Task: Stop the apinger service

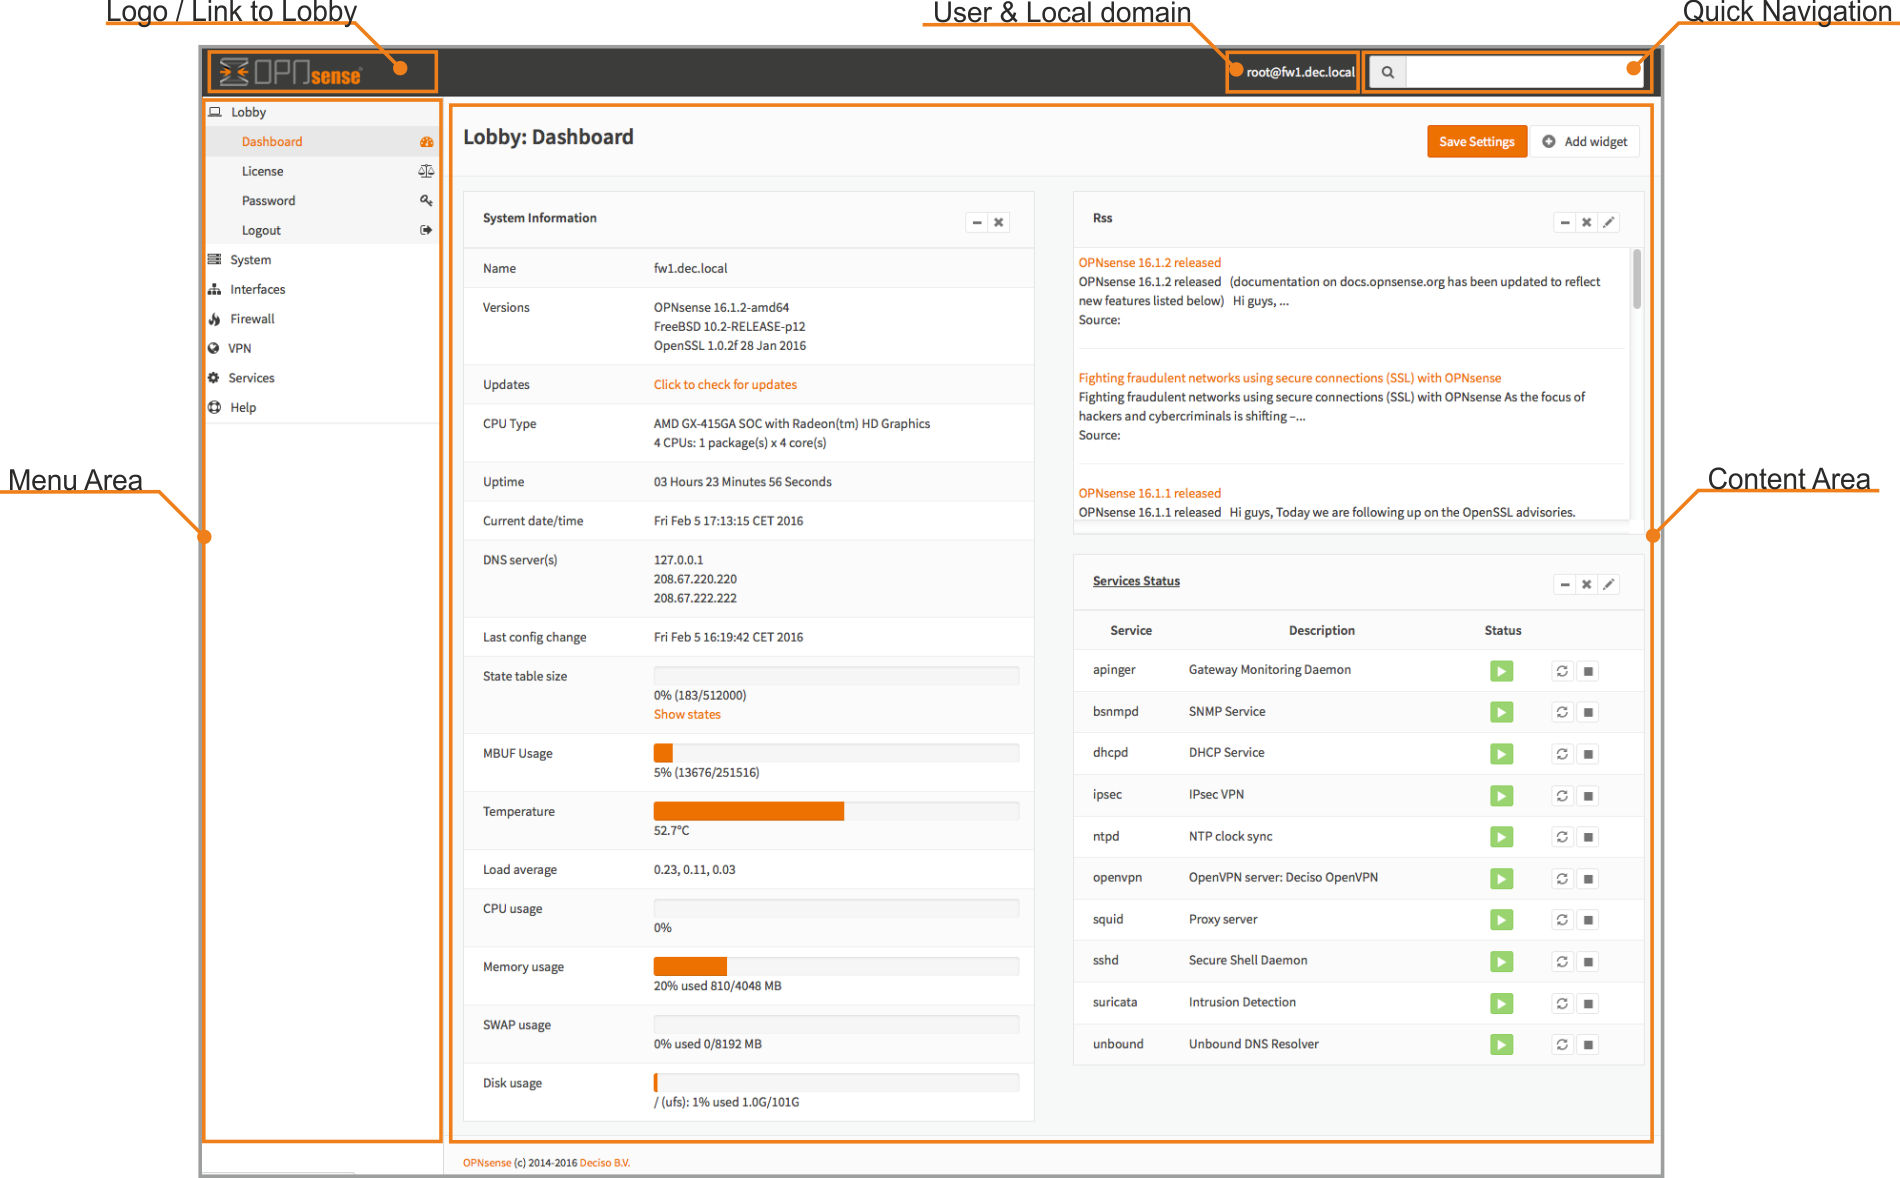Action: pyautogui.click(x=1588, y=671)
